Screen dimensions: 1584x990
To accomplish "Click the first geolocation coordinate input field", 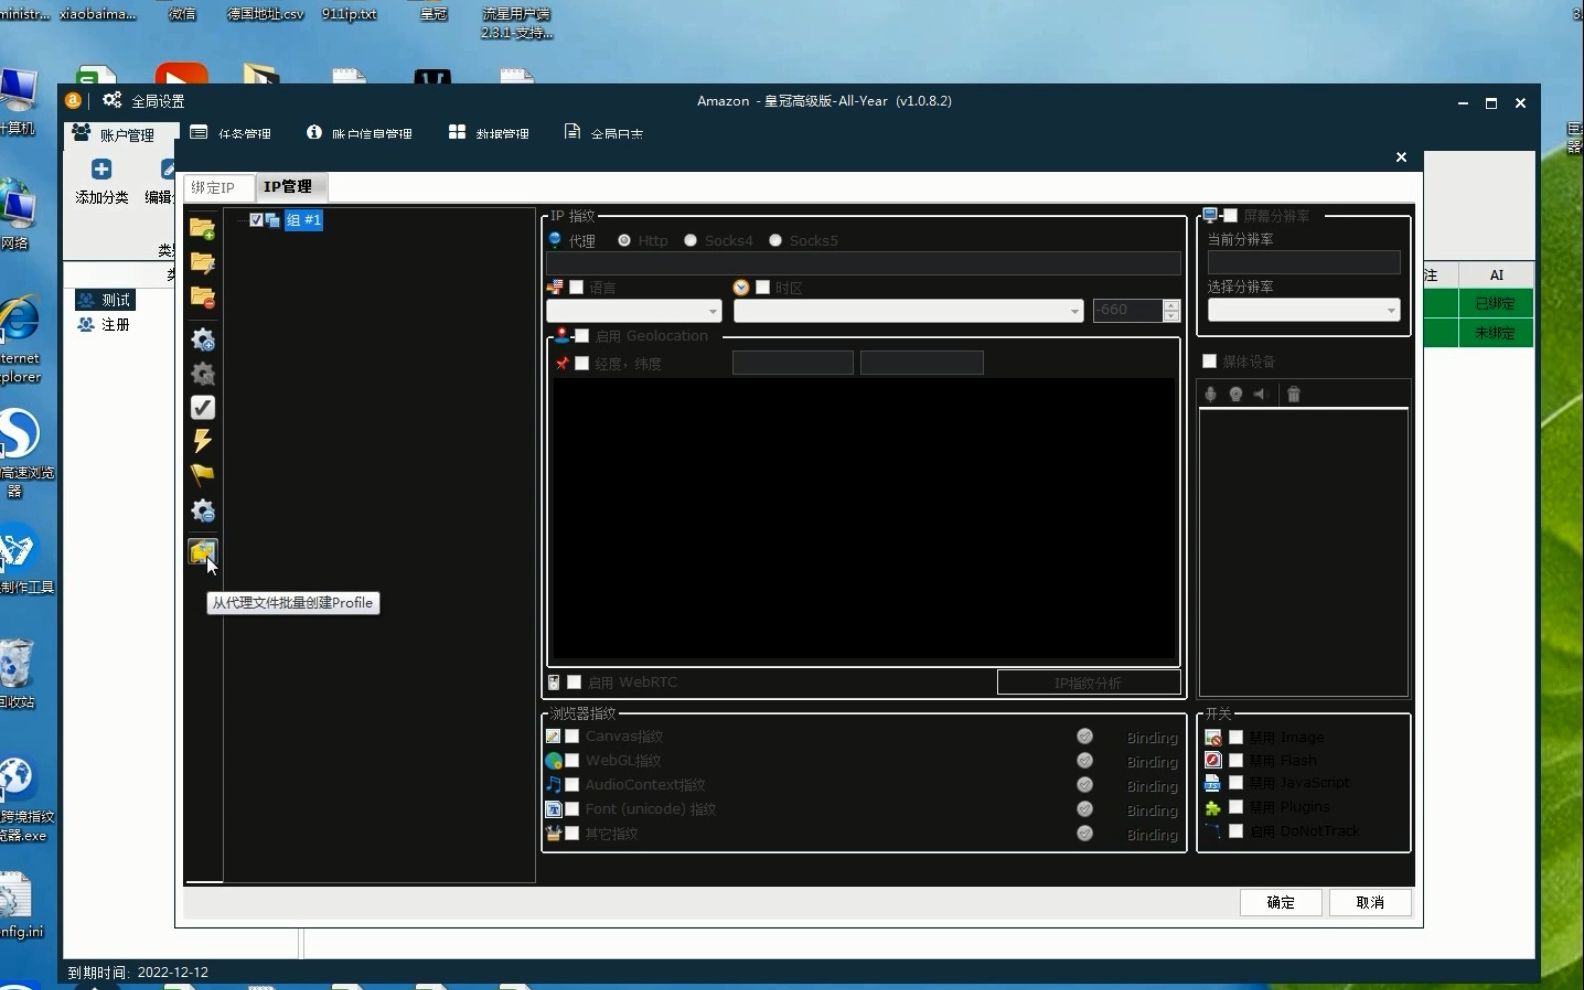I will (793, 362).
